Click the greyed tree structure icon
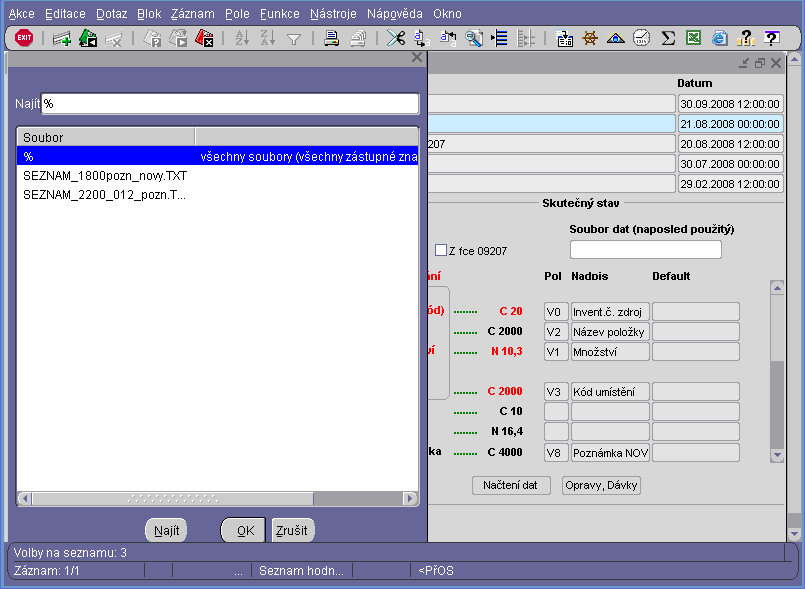Screen dimensions: 805x589 [526, 39]
